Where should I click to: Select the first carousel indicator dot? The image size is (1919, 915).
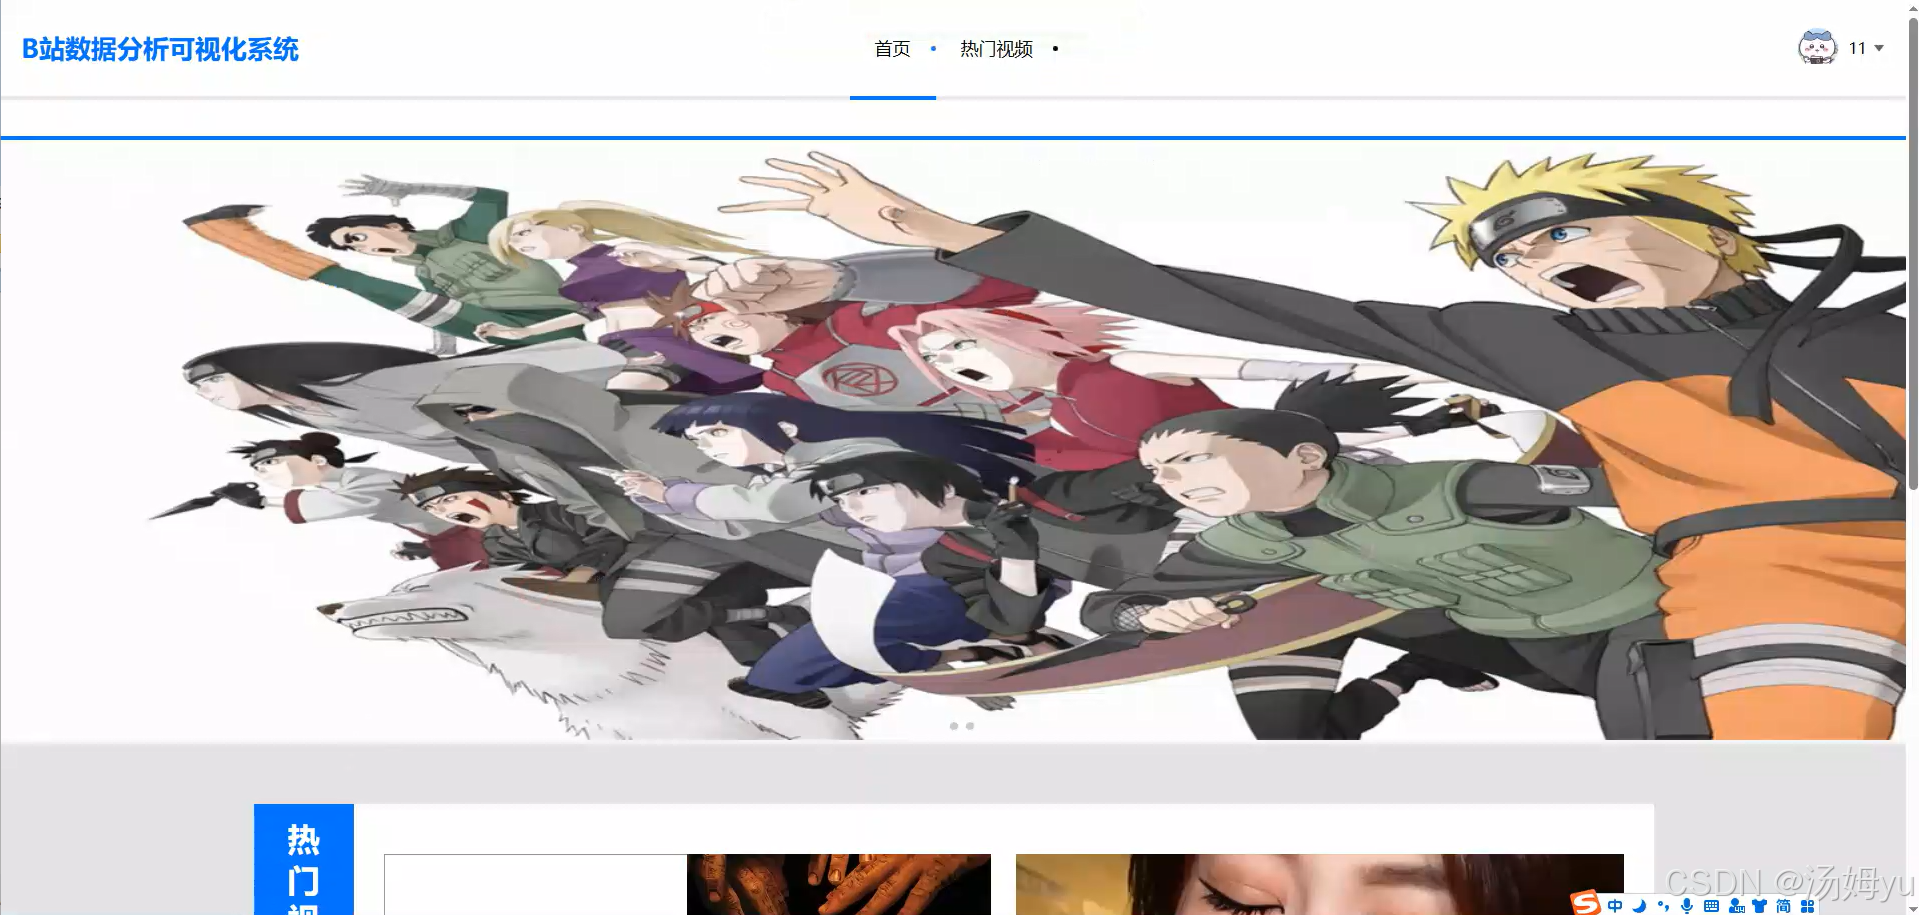pos(954,726)
